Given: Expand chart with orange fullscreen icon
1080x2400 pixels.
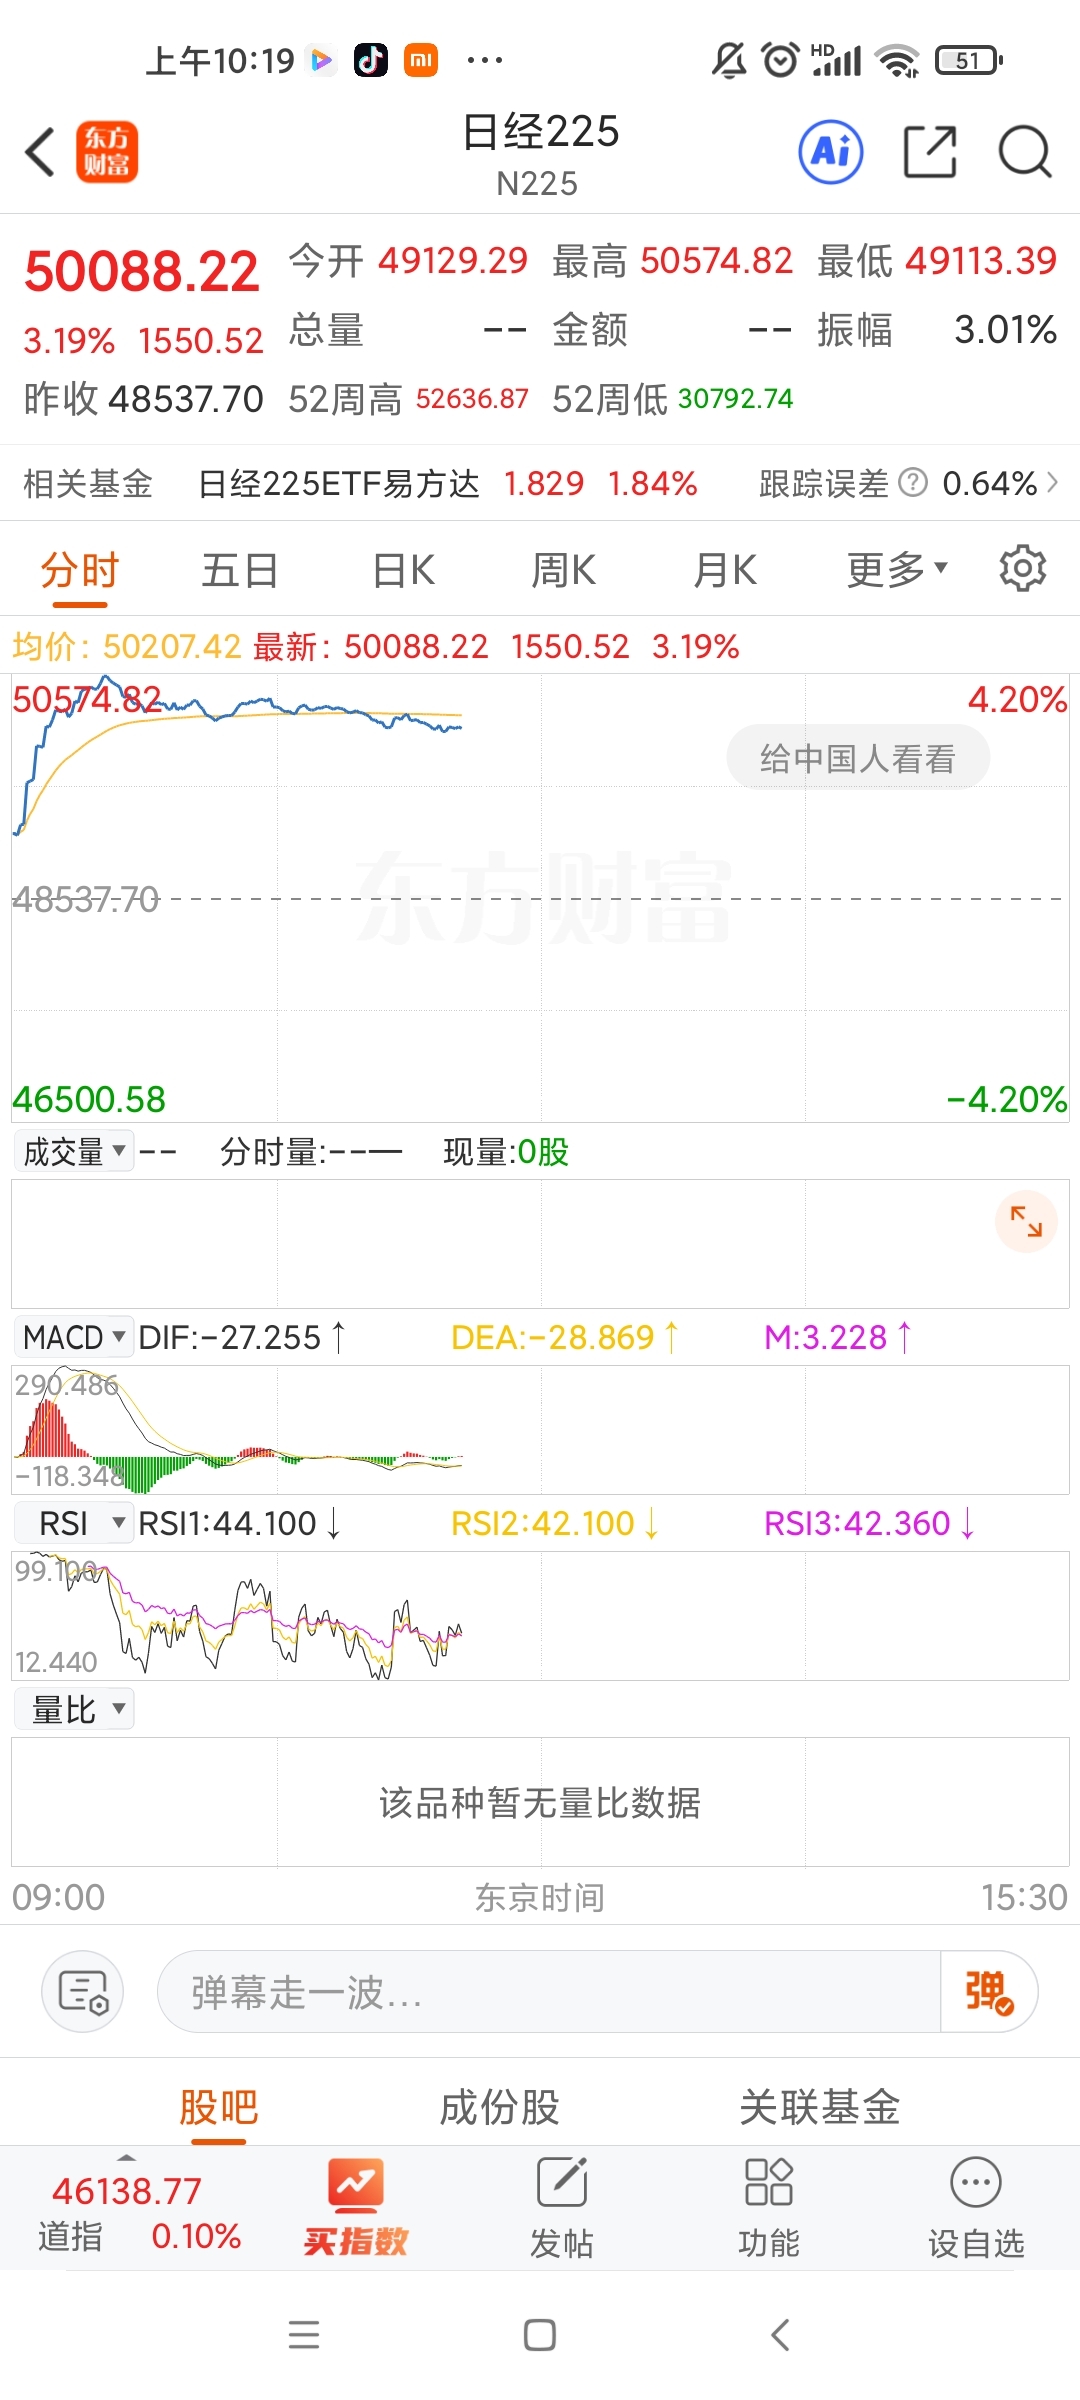Looking at the screenshot, I should 1026,1221.
